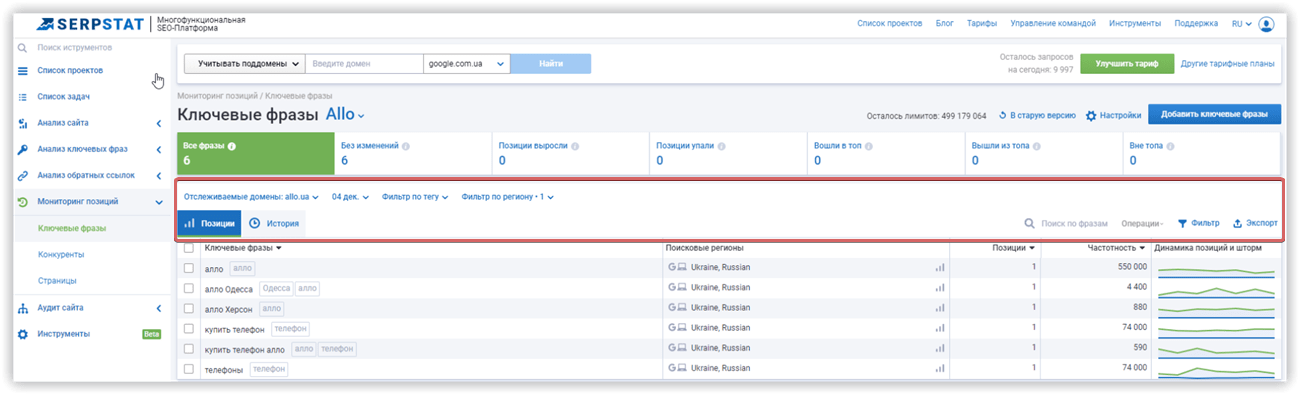The image size is (1300, 395).
Task: Click the Настройки gear icon
Action: pyautogui.click(x=1091, y=116)
